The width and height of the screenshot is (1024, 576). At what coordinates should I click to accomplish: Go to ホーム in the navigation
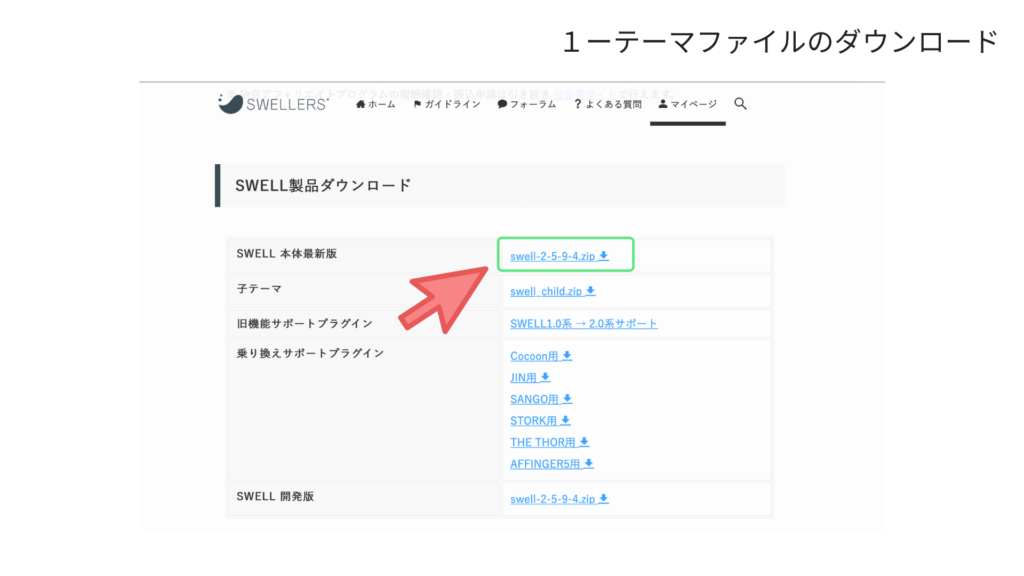coord(376,104)
